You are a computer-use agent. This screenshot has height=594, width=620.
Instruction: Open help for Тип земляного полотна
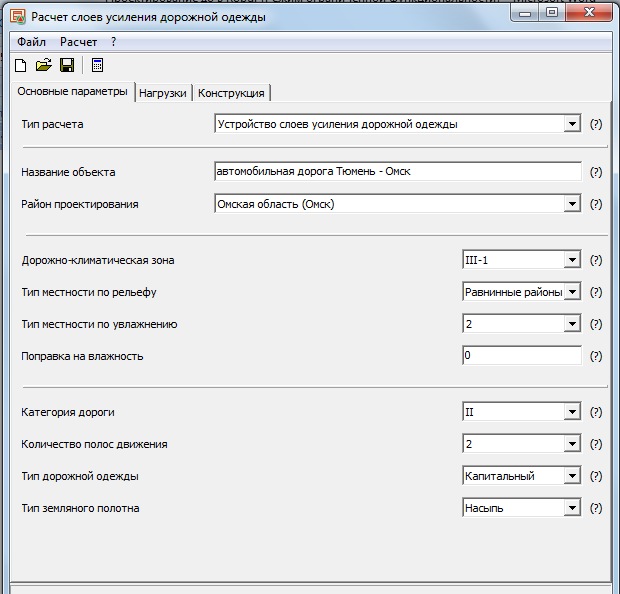point(596,508)
